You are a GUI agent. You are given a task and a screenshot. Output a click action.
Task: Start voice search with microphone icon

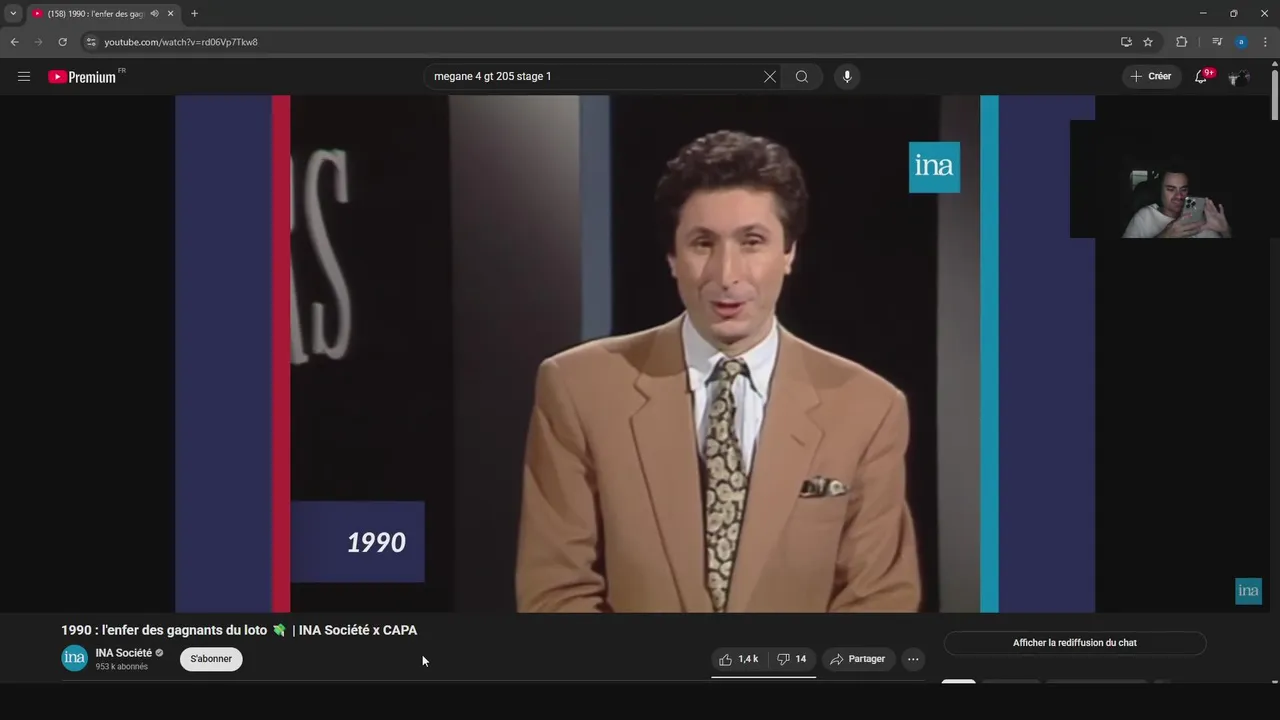coord(847,76)
